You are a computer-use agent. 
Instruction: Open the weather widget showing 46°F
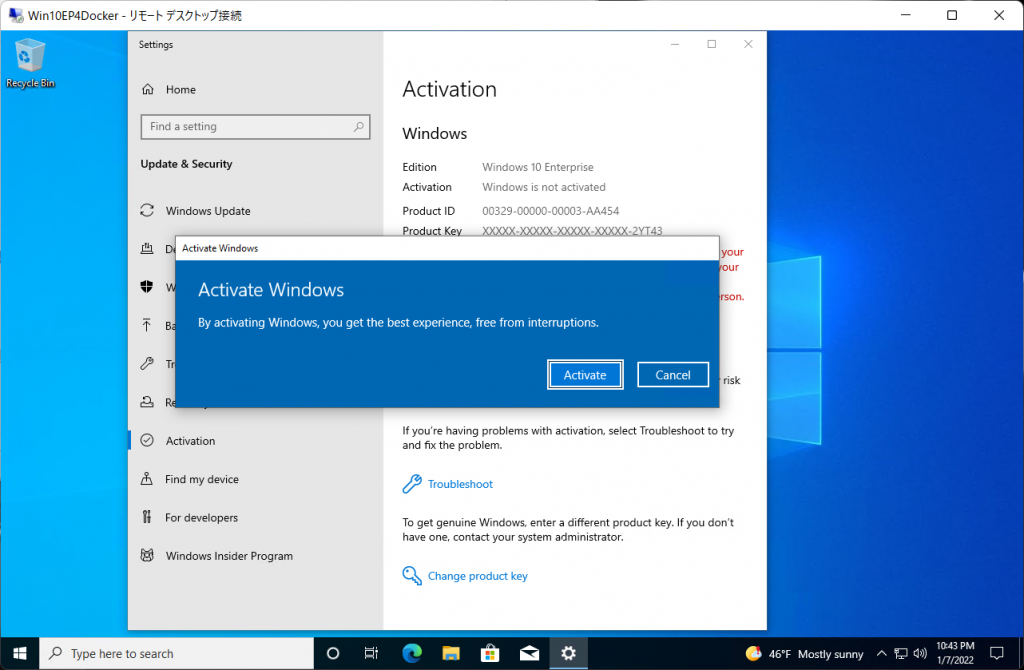804,654
